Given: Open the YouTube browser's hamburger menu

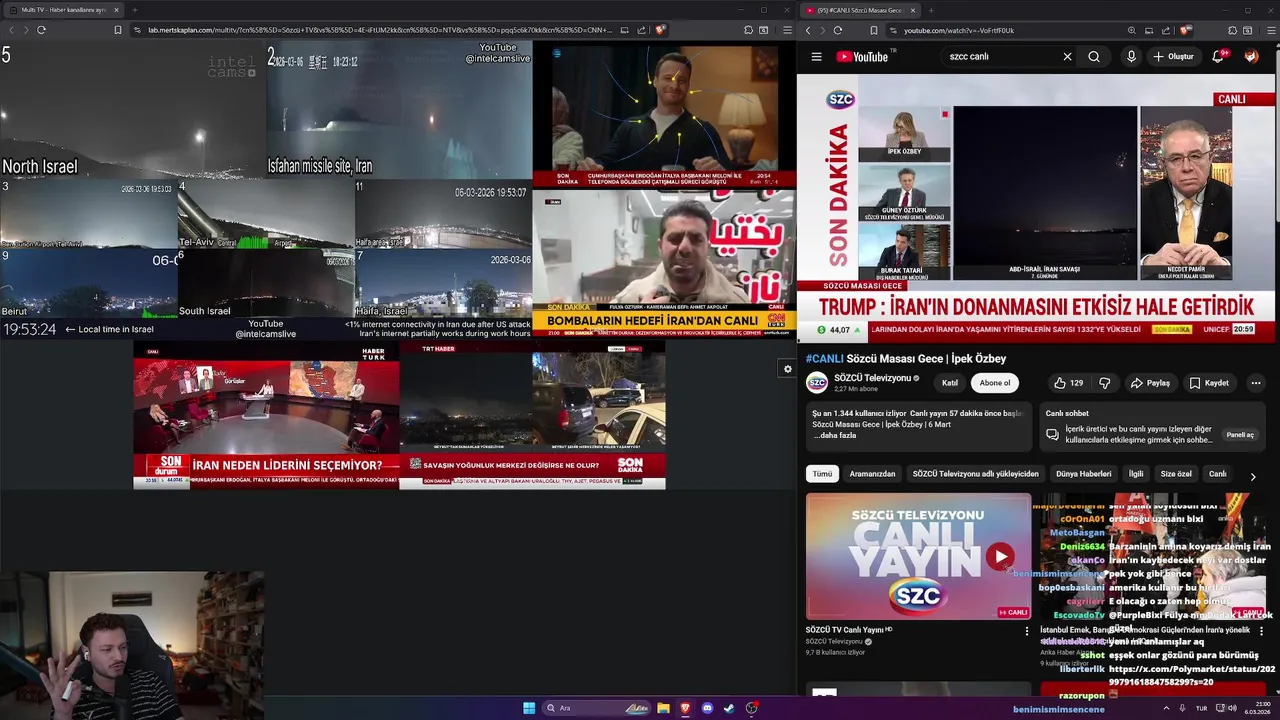Looking at the screenshot, I should 1270,30.
